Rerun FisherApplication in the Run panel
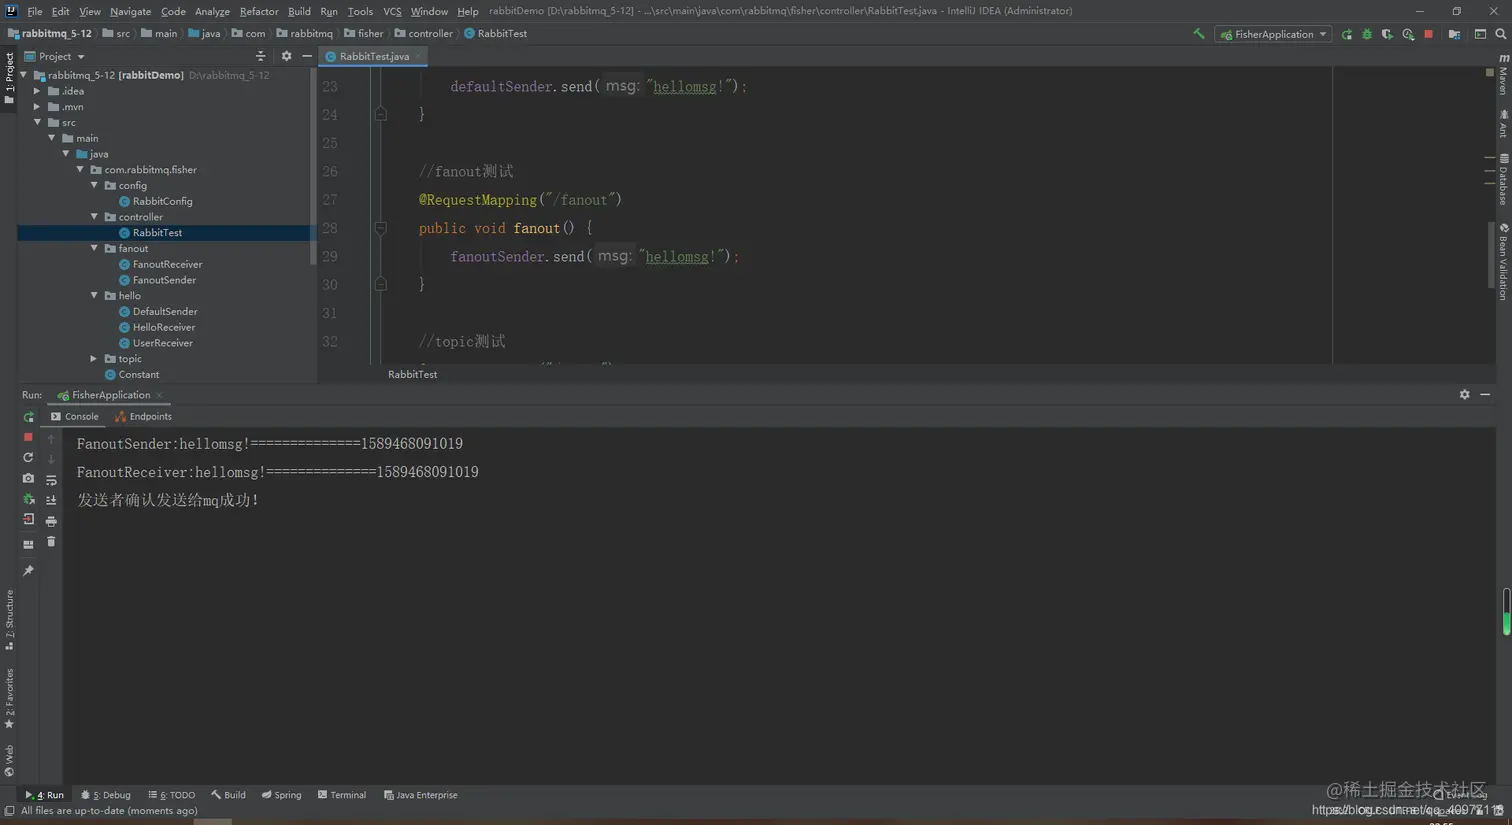 28,416
